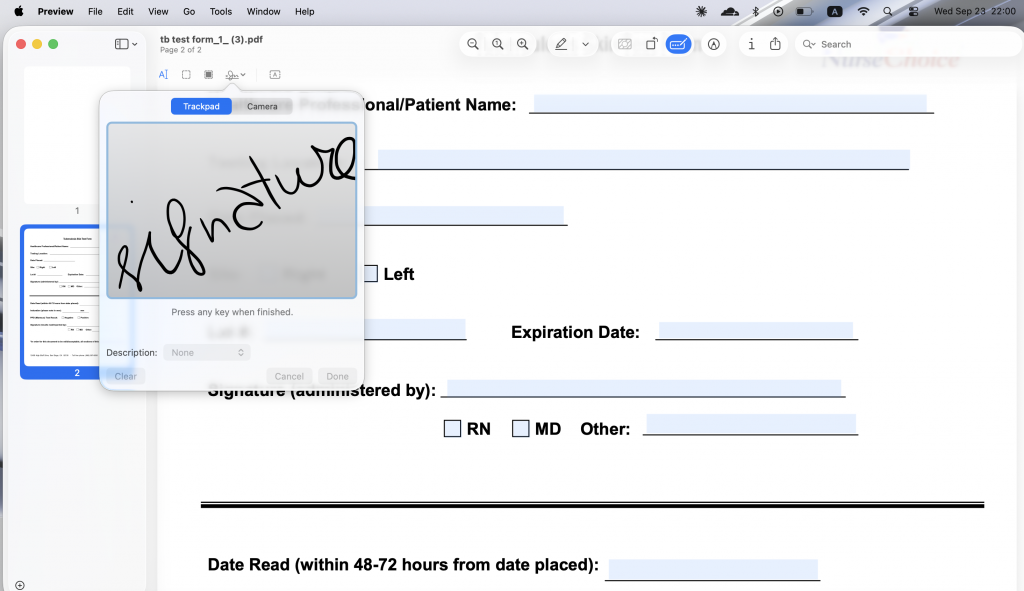
Task: Select the Highlight pen tool
Action: coord(561,44)
